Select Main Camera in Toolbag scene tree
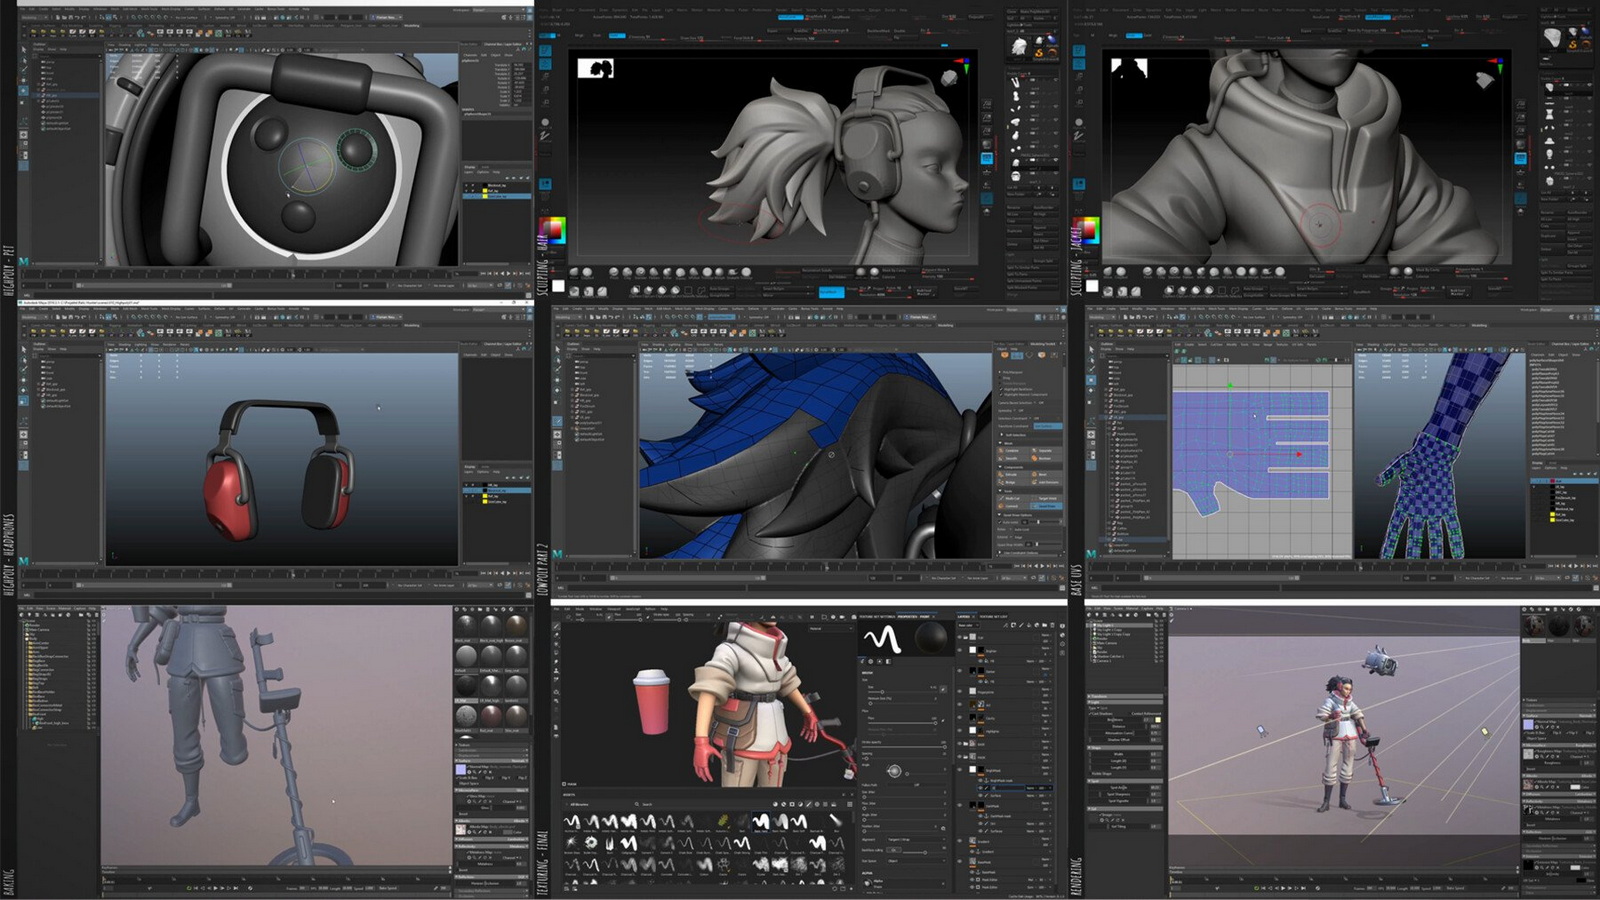The height and width of the screenshot is (900, 1600). (39, 630)
